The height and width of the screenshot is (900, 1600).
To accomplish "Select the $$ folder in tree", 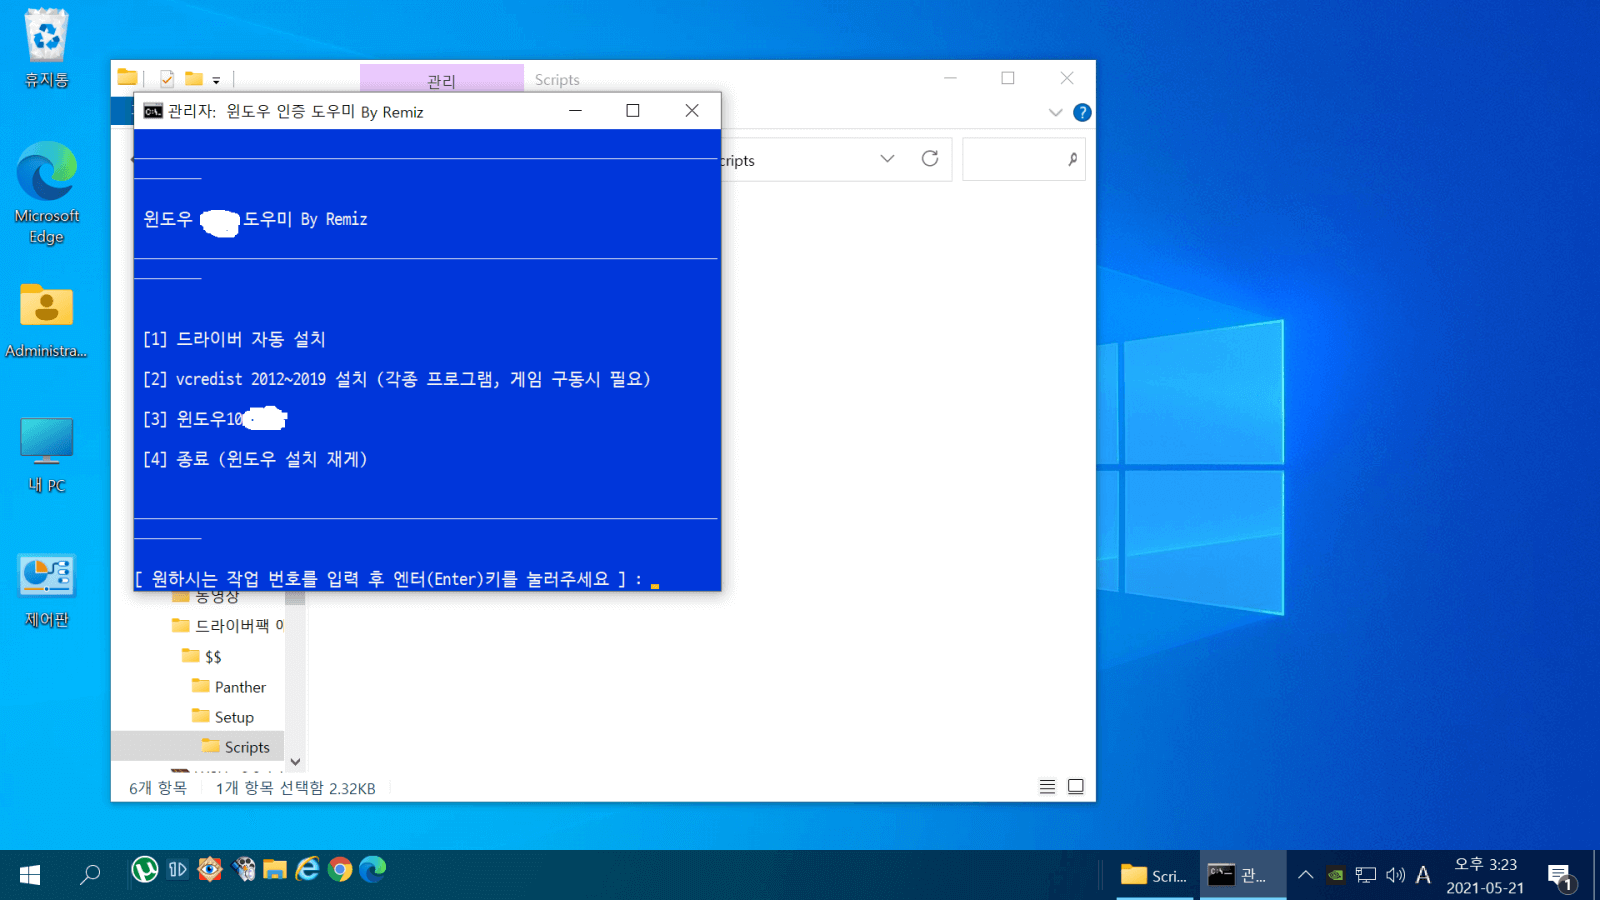I will click(203, 656).
